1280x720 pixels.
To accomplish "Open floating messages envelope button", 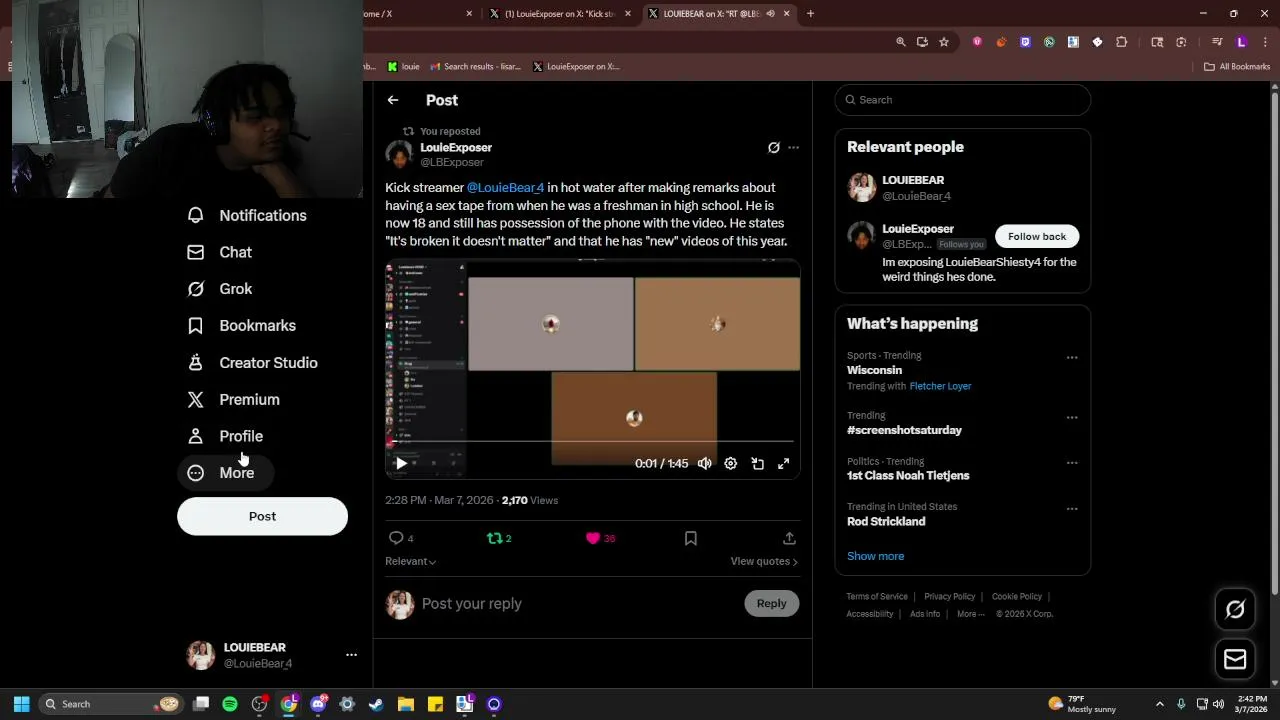I will 1235,659.
